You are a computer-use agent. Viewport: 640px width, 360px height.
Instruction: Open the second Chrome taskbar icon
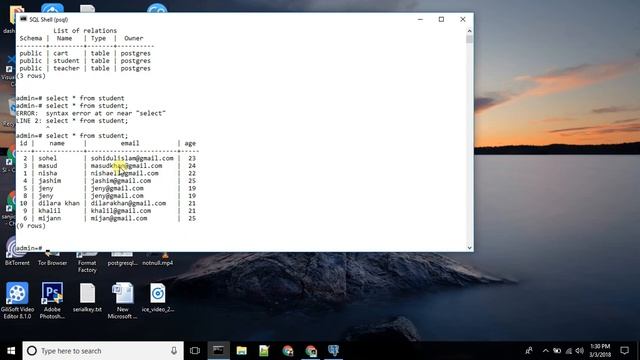click(311, 351)
